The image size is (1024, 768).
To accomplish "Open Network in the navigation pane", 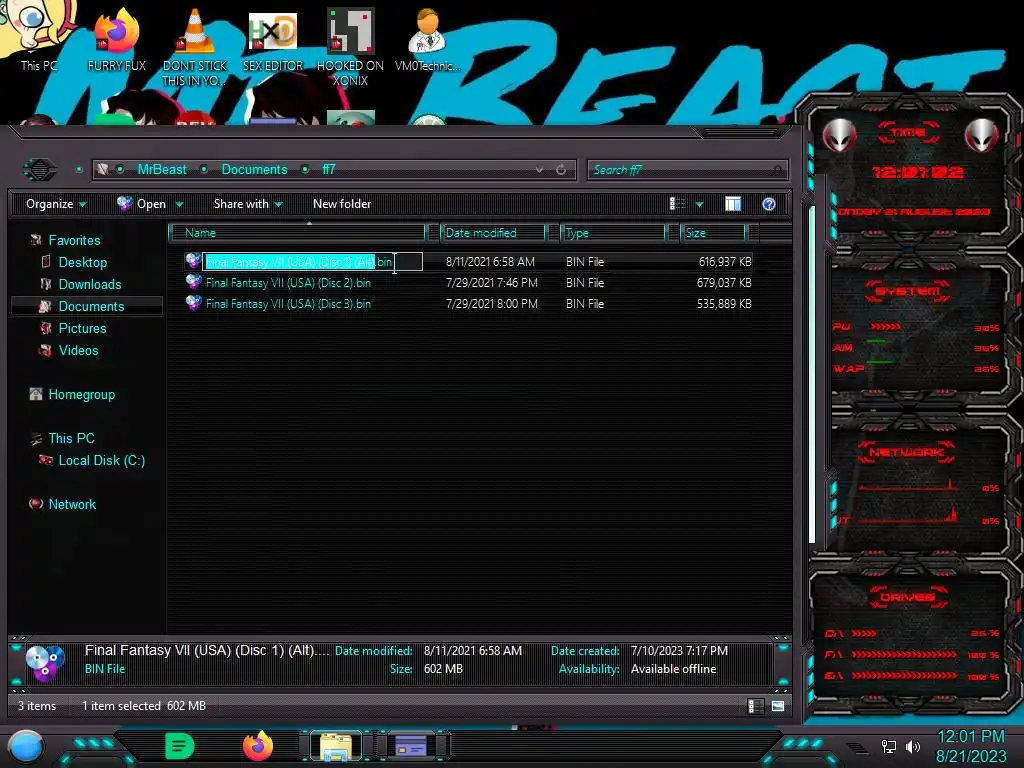I will click(71, 504).
